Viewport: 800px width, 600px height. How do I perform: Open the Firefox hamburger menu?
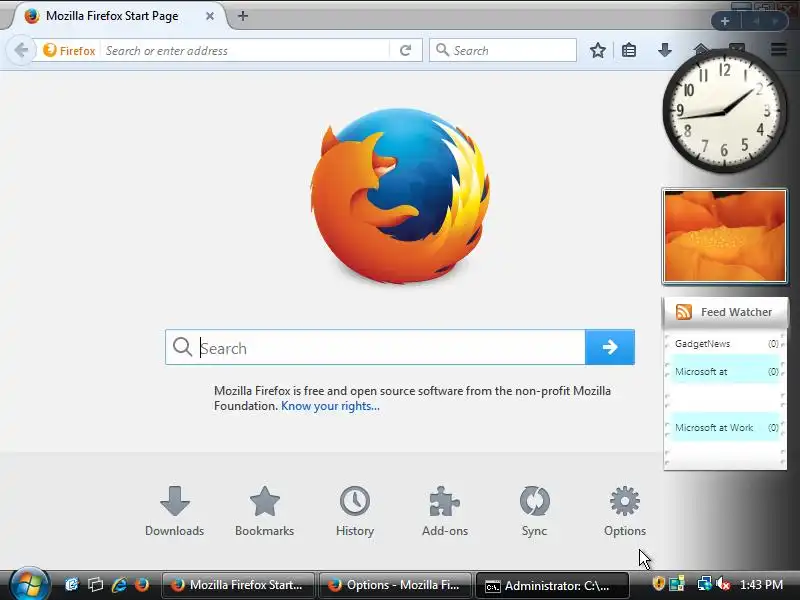click(779, 49)
